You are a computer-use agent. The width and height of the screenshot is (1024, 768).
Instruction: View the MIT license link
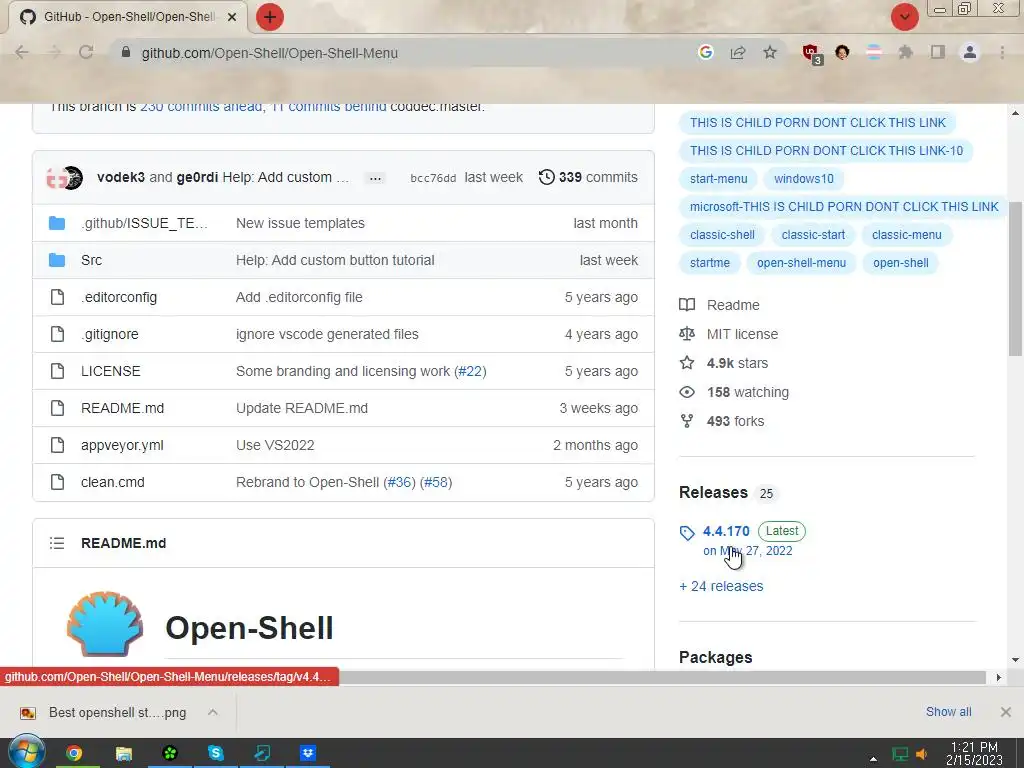[729, 334]
